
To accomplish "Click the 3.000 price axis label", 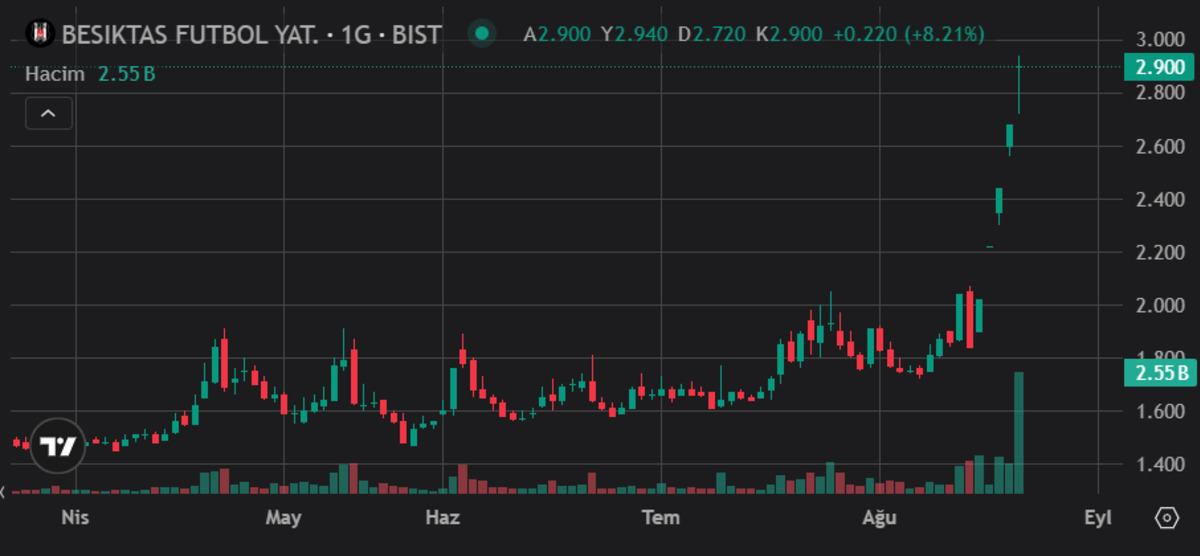I will [x=1159, y=40].
